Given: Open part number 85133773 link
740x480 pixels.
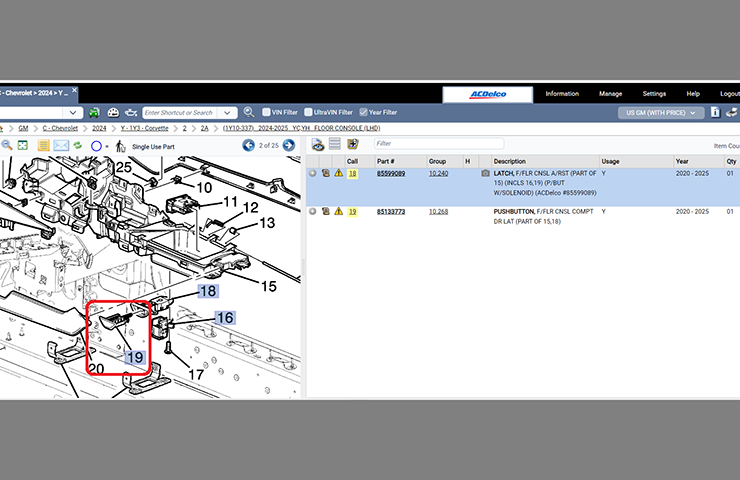Looking at the screenshot, I should (391, 212).
